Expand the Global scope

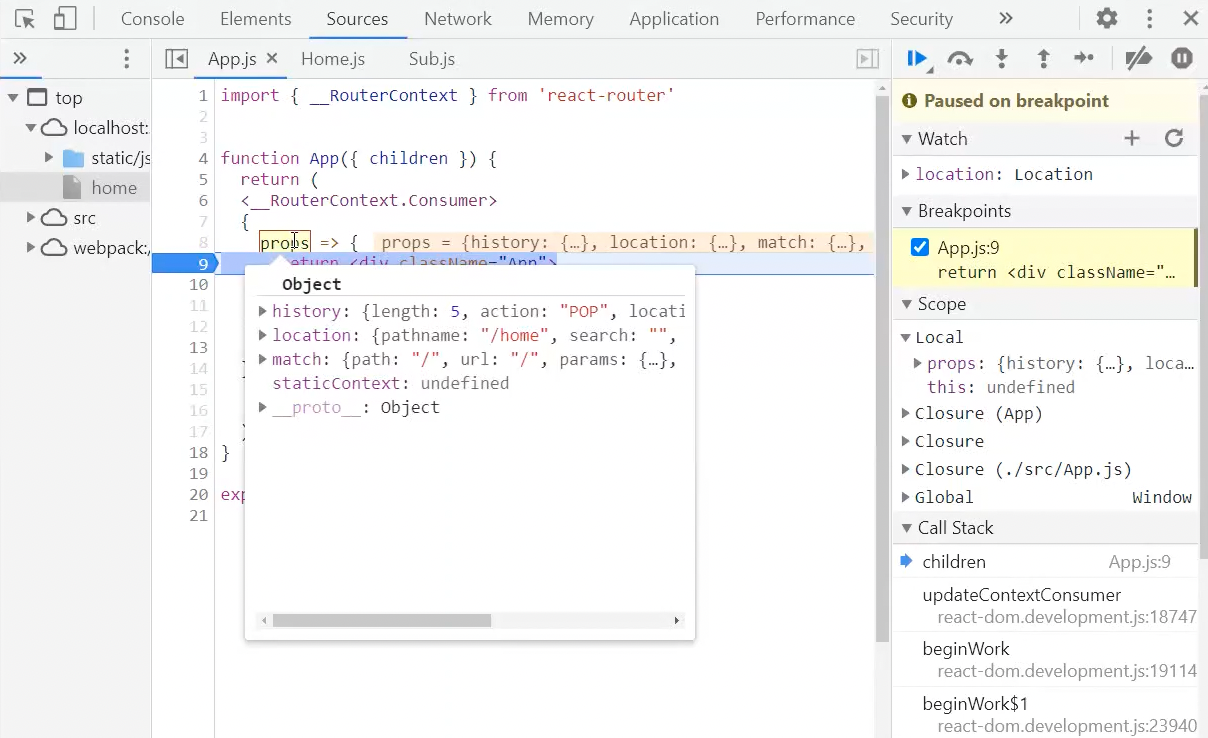point(906,497)
